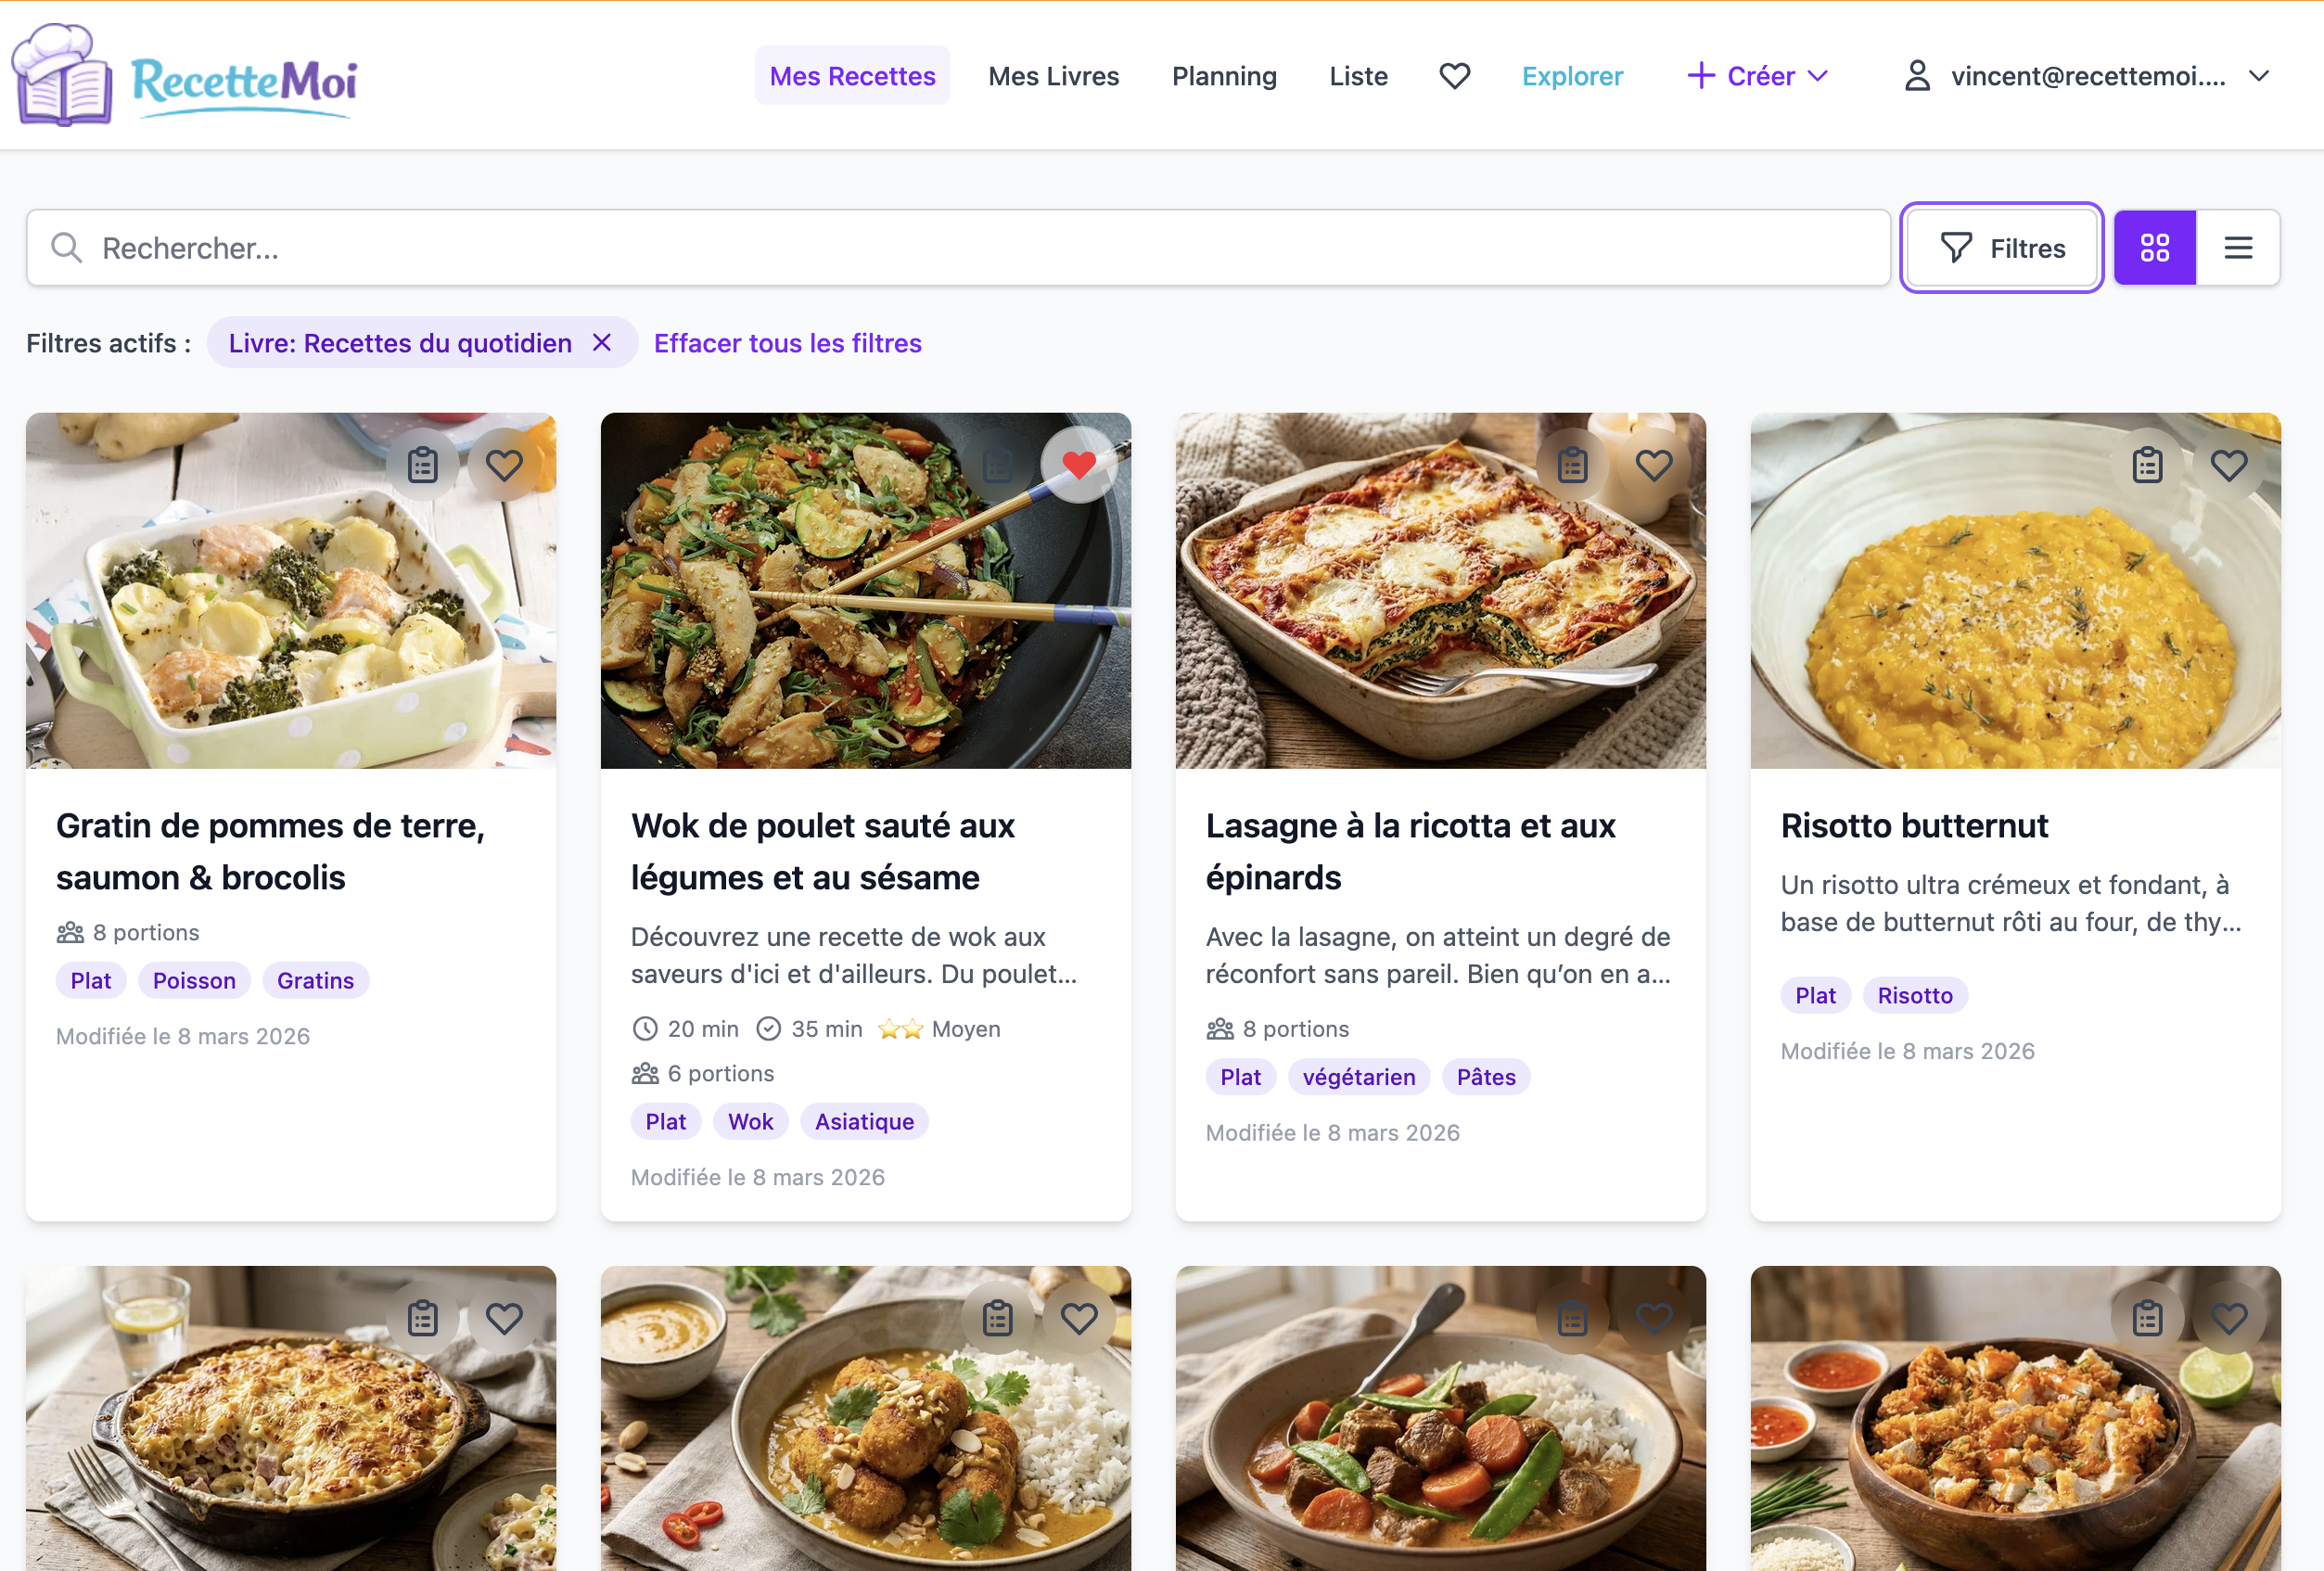Switch to list view layout
2324x1571 pixels.
(2238, 247)
